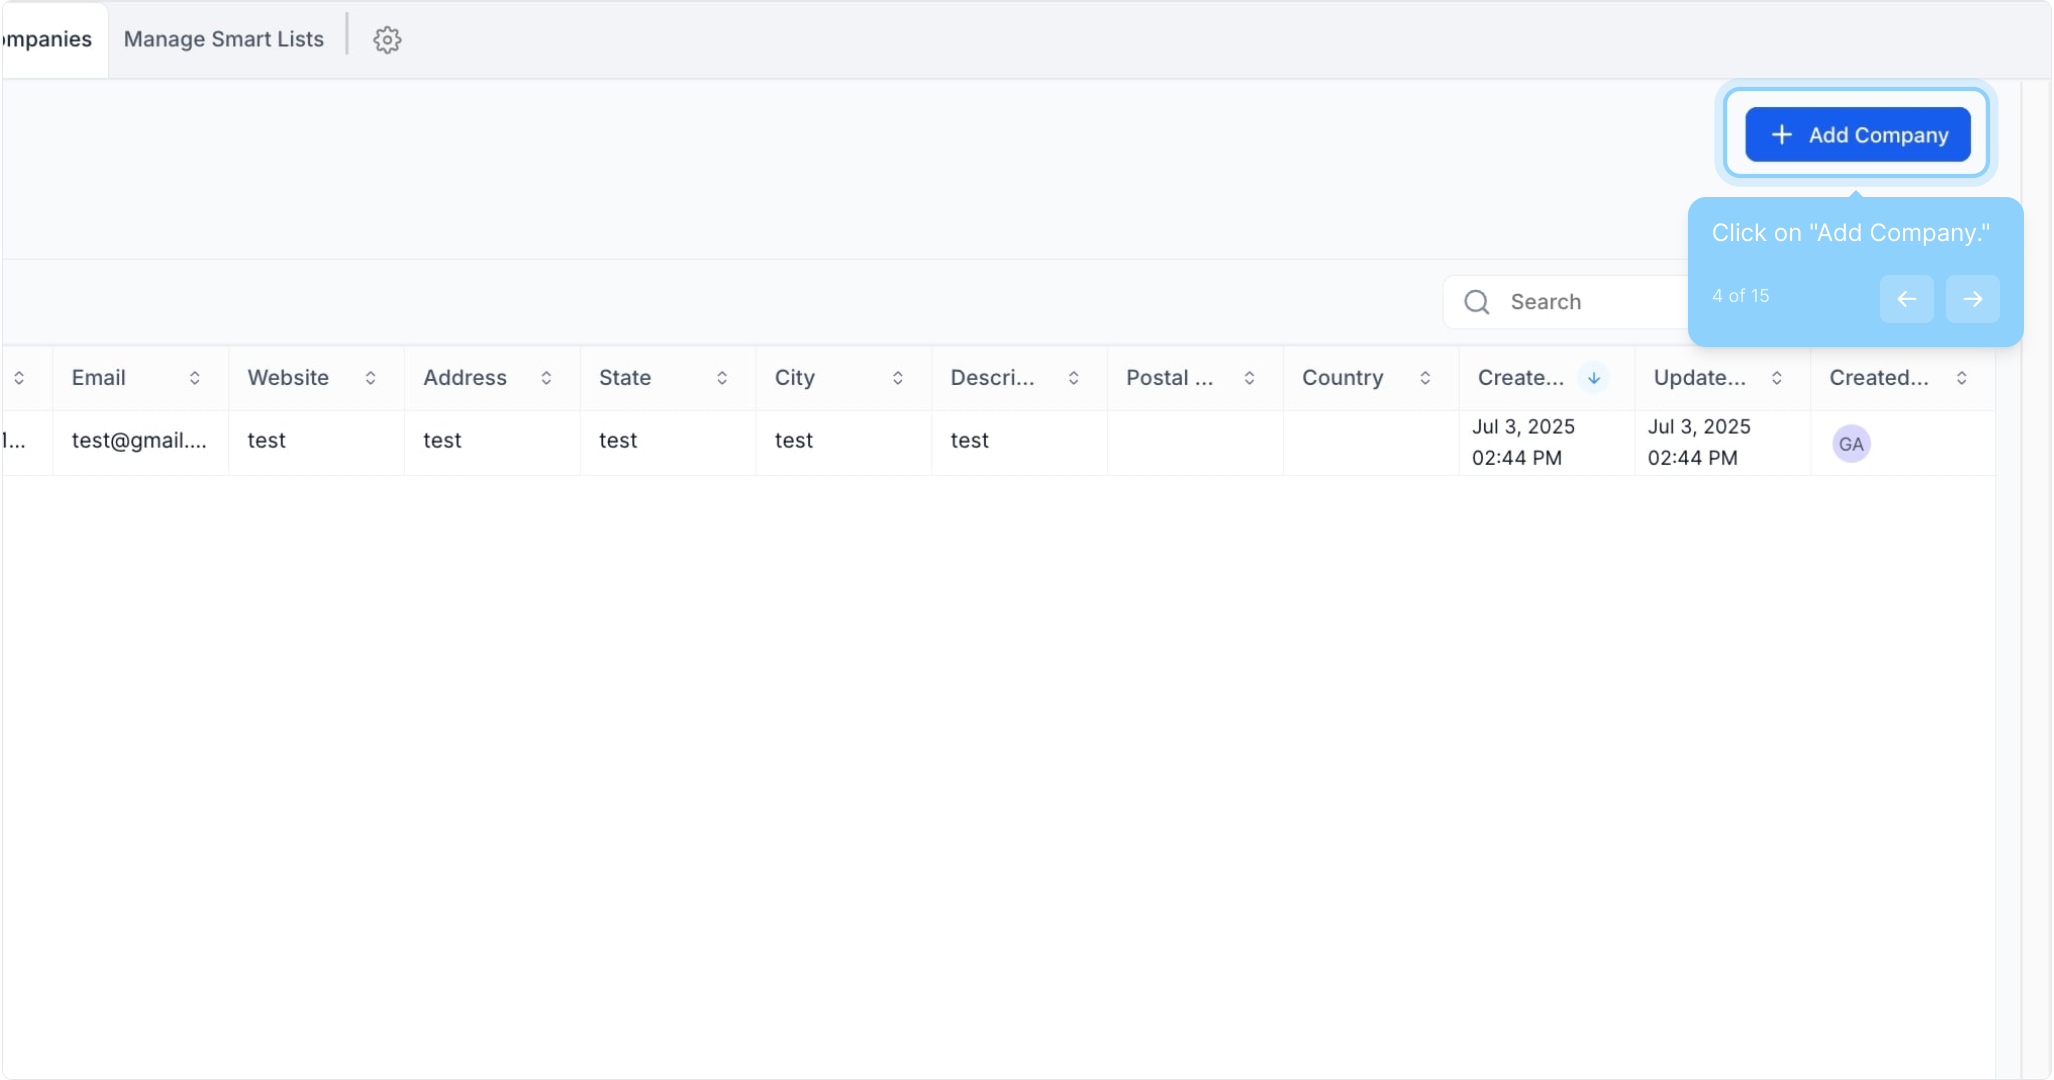The image size is (2054, 1080).
Task: Open the settings gear icon
Action: click(x=387, y=40)
